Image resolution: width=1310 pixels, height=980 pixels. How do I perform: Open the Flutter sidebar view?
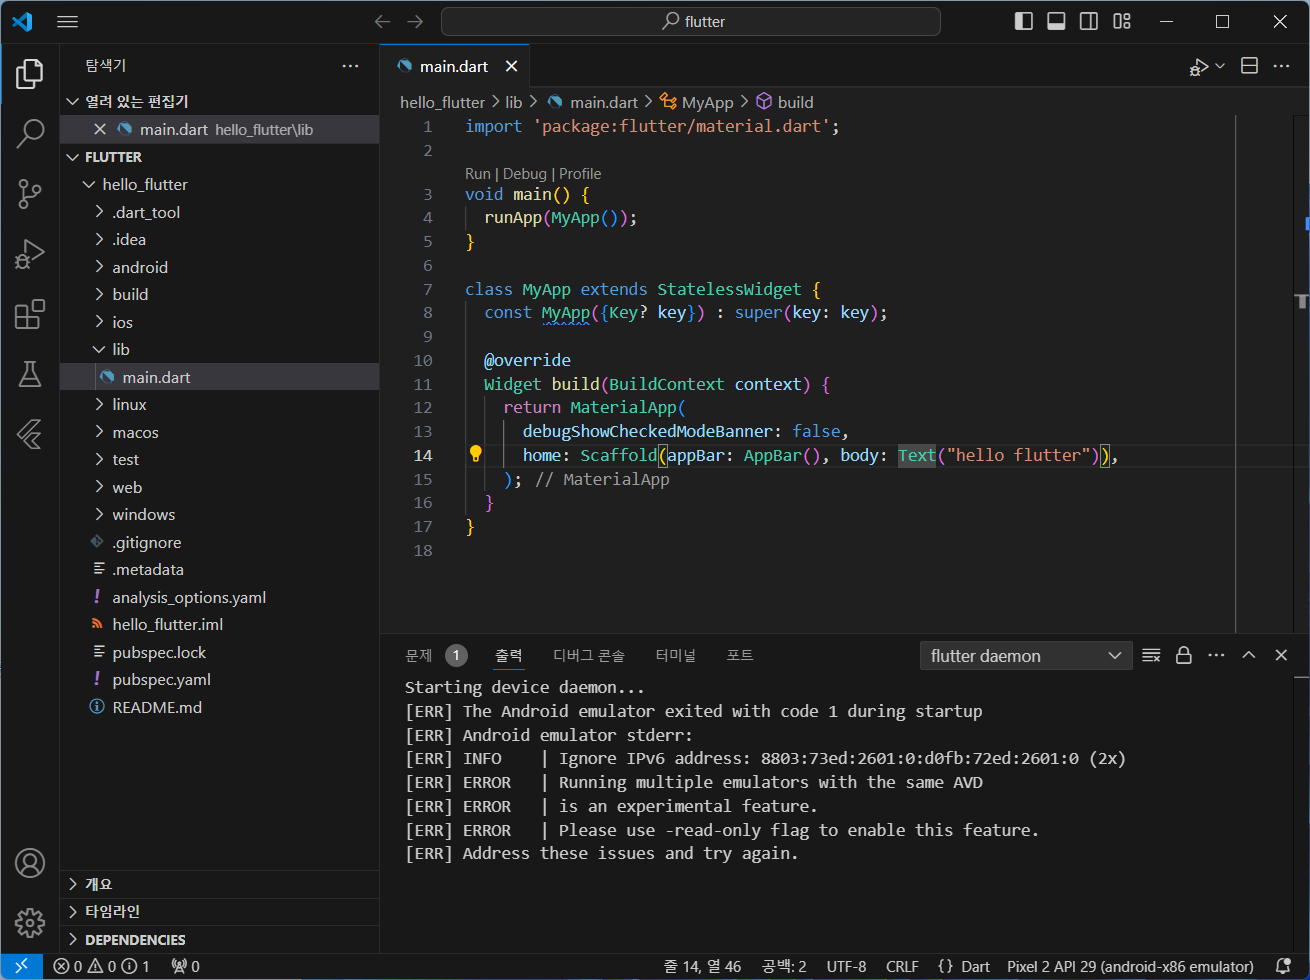click(30, 434)
